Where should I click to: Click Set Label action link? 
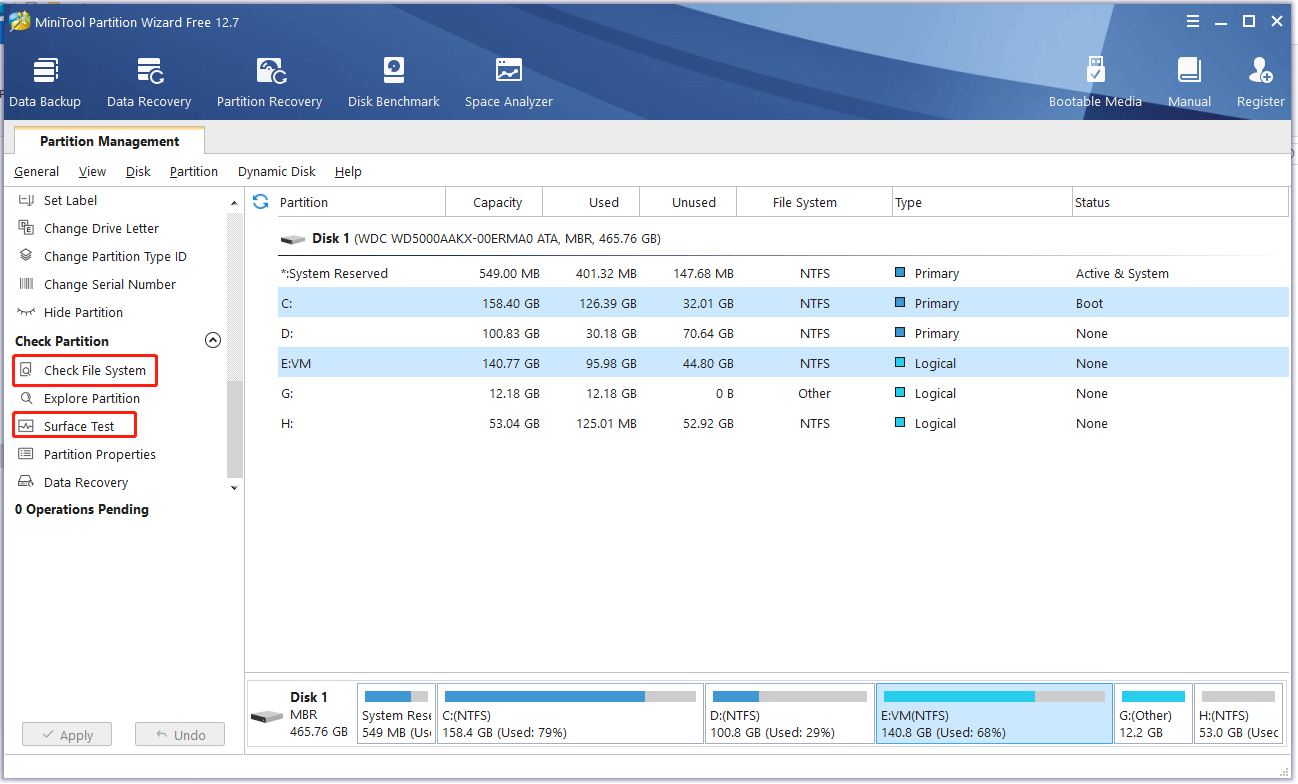point(70,201)
